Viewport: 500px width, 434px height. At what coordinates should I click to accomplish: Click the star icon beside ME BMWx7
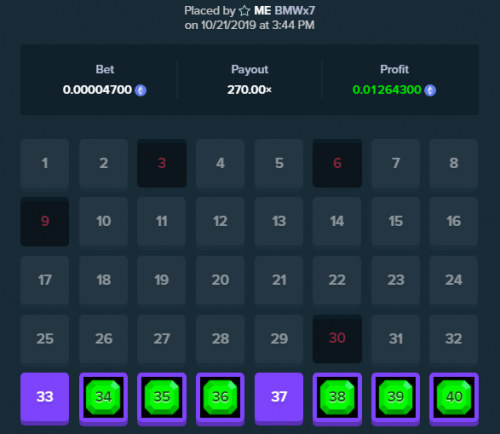244,11
